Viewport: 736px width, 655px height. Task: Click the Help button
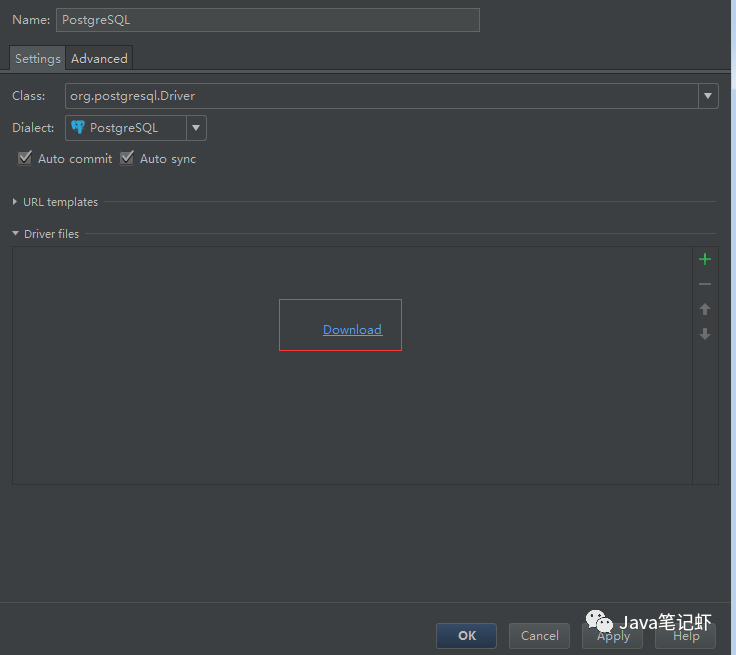click(686, 636)
